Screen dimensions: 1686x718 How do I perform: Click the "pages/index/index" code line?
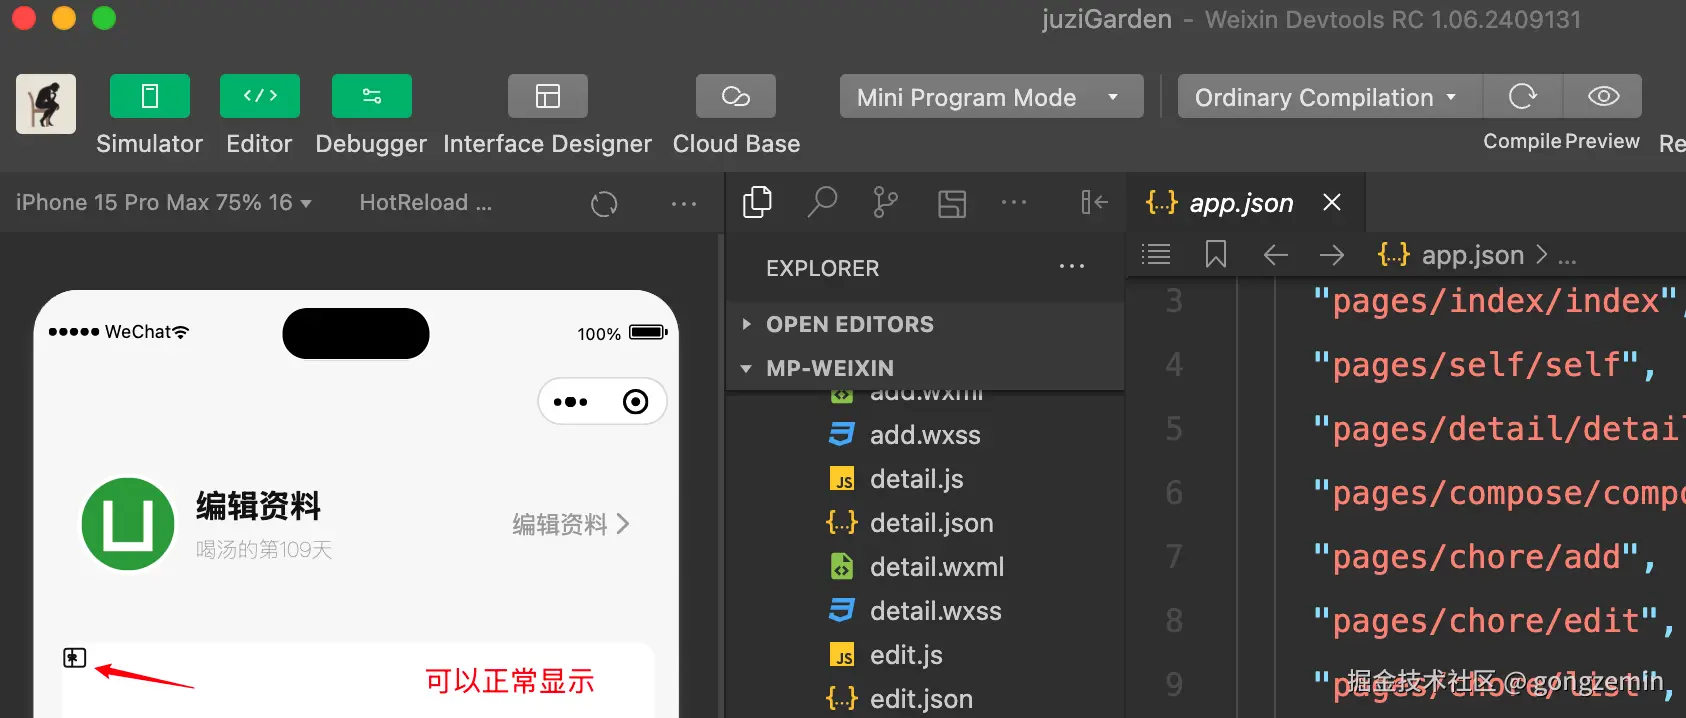pos(1497,301)
